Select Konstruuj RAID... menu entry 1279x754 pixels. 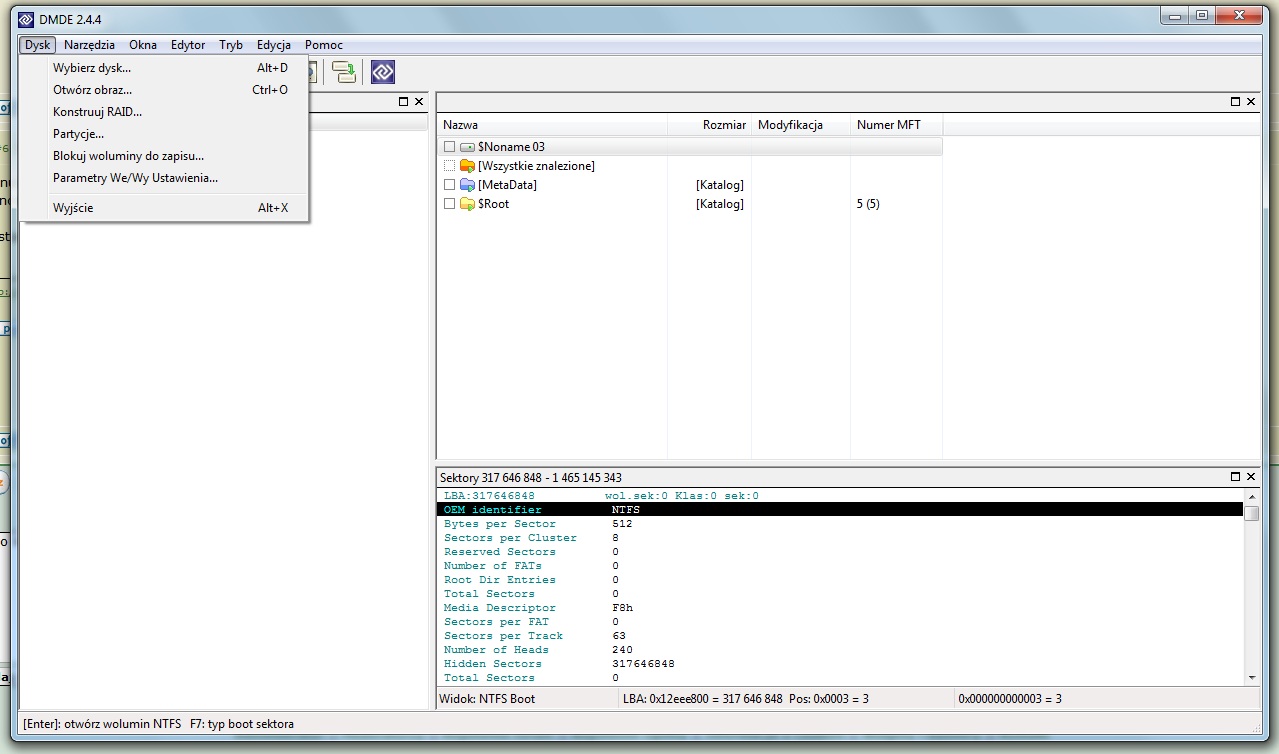[164, 112]
